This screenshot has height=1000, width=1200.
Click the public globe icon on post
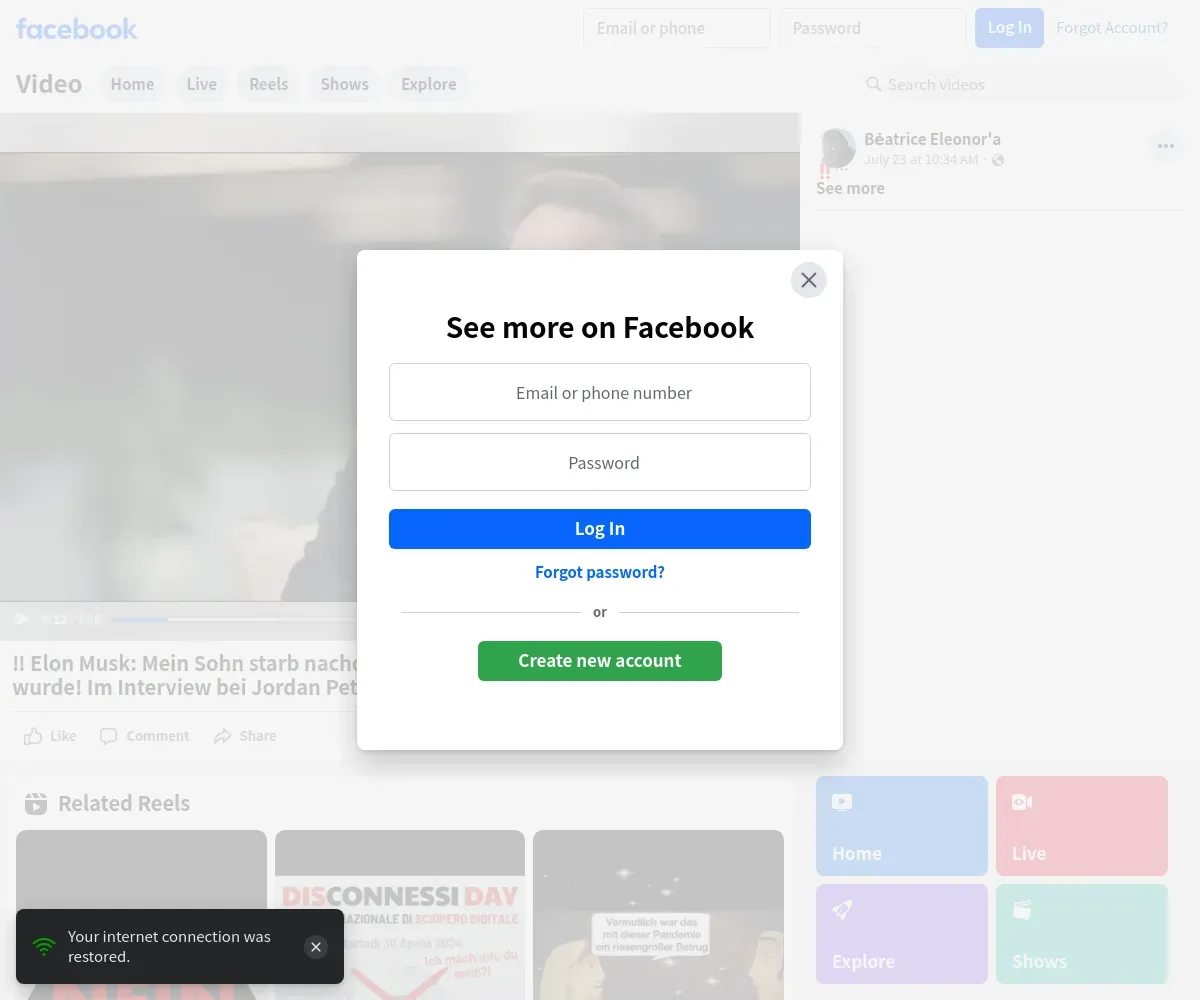(x=998, y=160)
